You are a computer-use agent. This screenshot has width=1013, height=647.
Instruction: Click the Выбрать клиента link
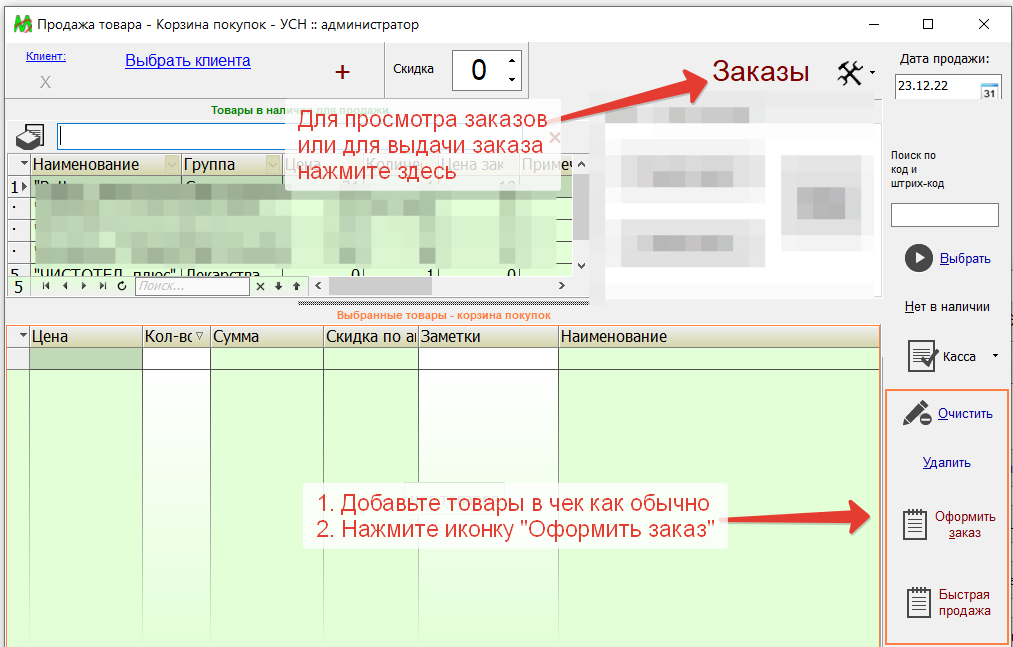[x=188, y=61]
